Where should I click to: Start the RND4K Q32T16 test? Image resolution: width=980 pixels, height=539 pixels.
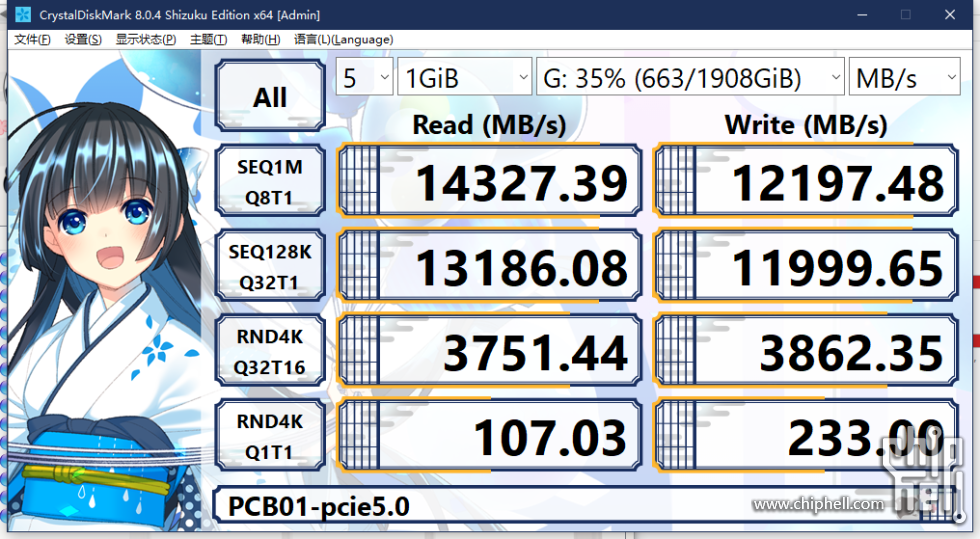(270, 351)
